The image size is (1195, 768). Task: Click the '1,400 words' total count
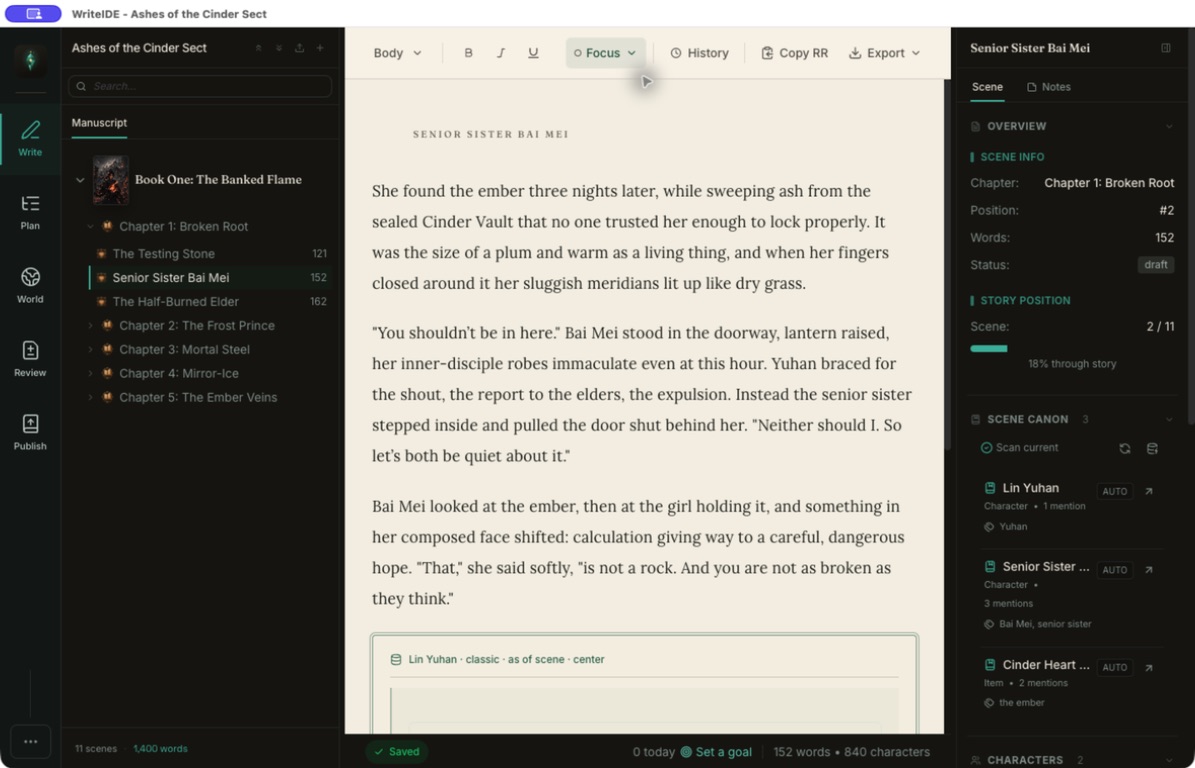pos(160,749)
